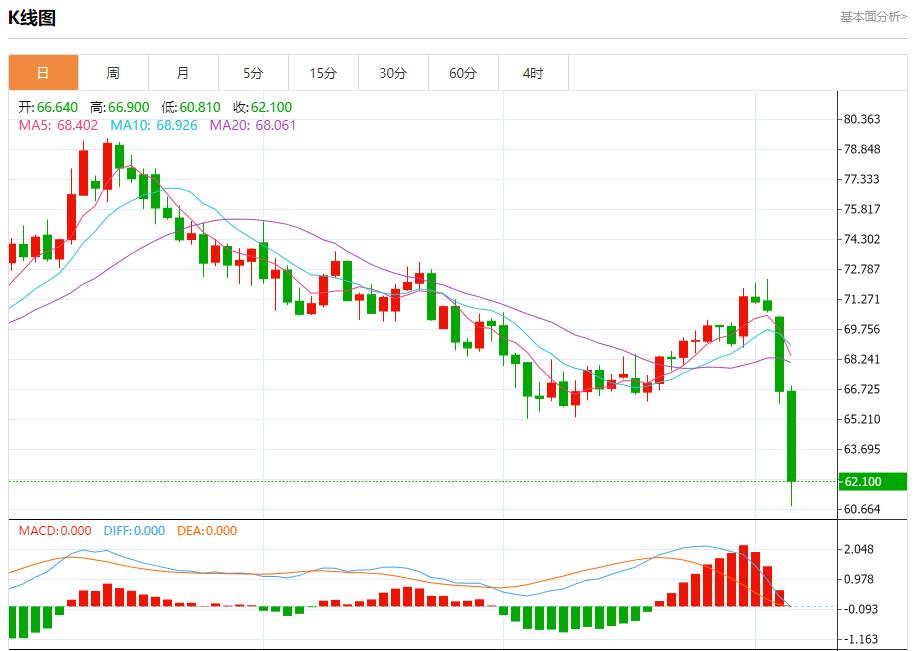Choose the 60分 interval tab
The height and width of the screenshot is (651, 917).
pos(463,73)
